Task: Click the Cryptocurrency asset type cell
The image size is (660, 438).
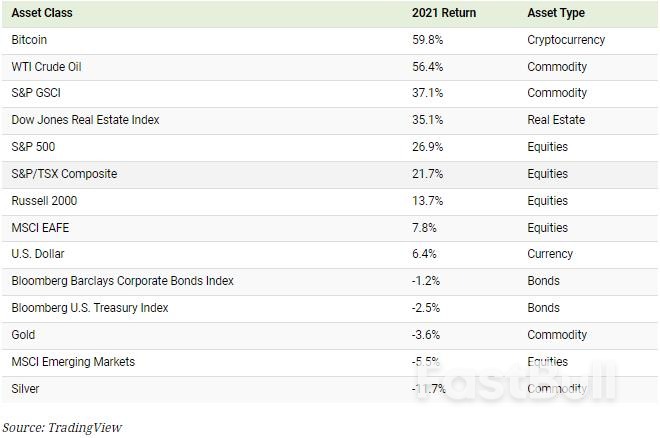Action: coord(566,40)
